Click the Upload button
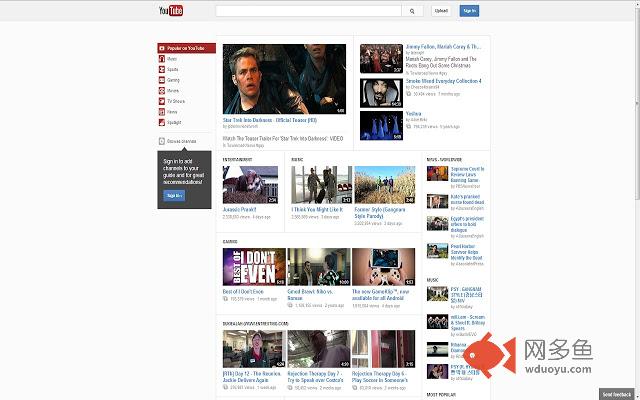Screen dimensions: 640x400 tap(441, 11)
